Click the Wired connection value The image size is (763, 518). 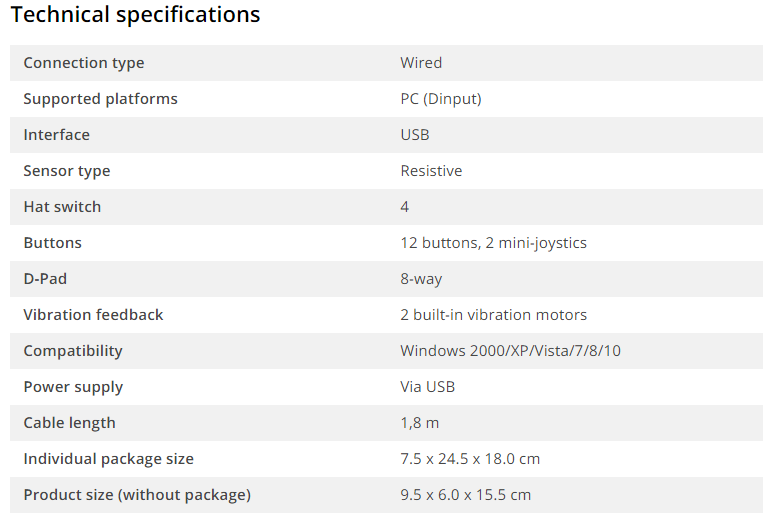[x=421, y=63]
